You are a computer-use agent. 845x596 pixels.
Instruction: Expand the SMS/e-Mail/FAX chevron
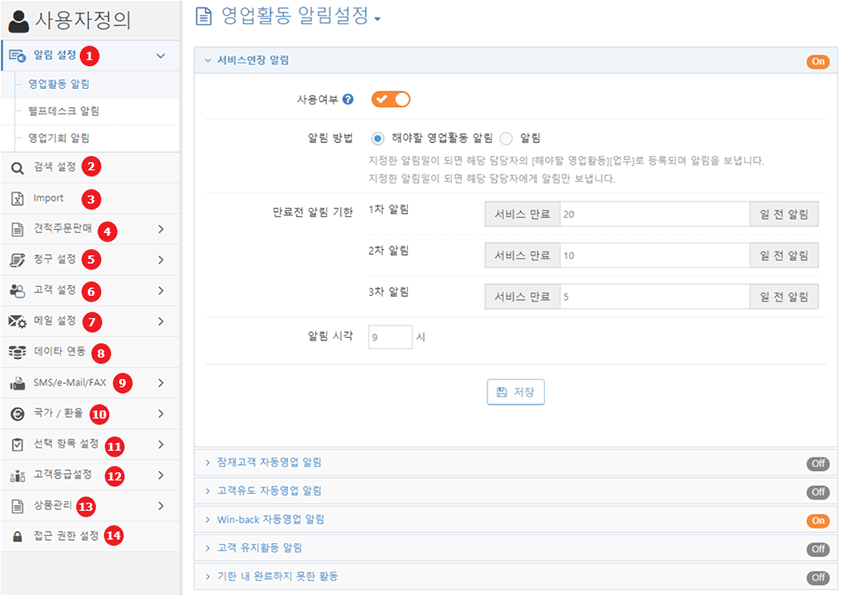click(161, 383)
